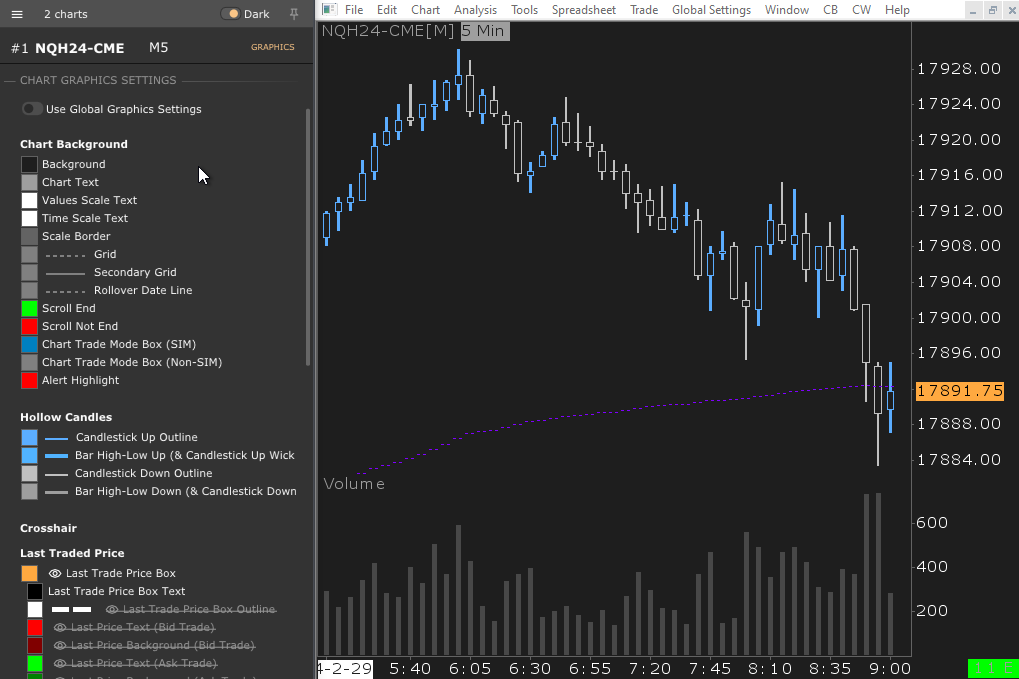1019x679 pixels.
Task: Toggle visibility of Last Trade Price Box Outline
Action: pos(112,609)
